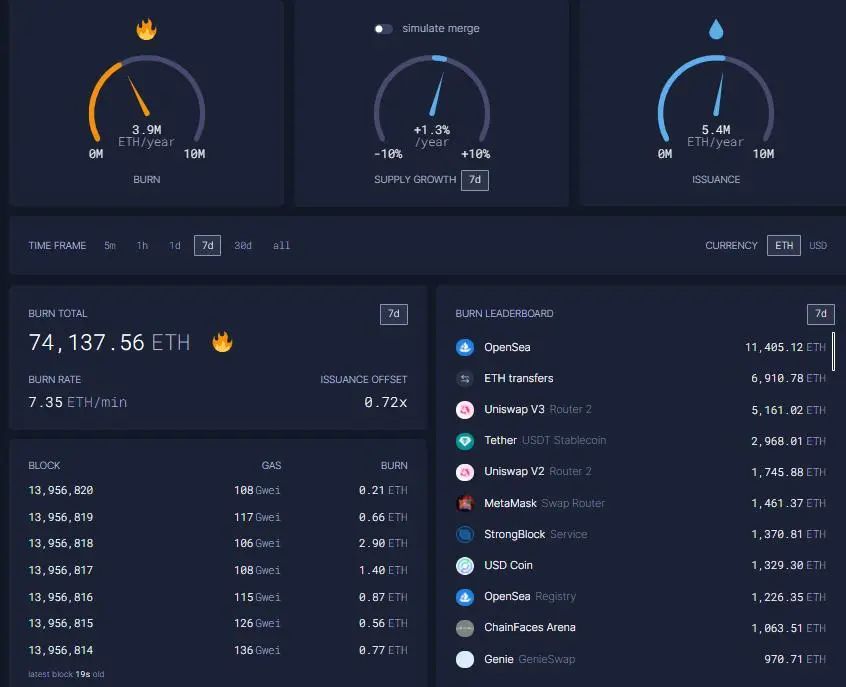Screen dimensions: 846x687
Task: Select the 5m time frame
Action: click(x=110, y=246)
